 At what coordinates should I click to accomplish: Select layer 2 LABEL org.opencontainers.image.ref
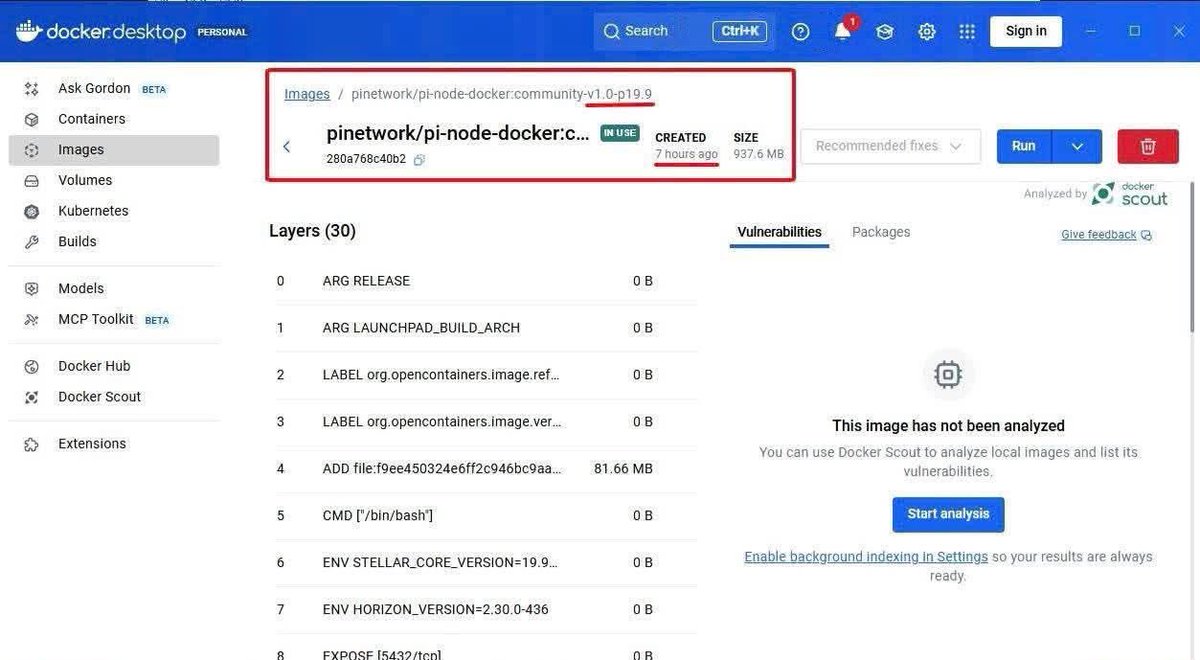[484, 375]
